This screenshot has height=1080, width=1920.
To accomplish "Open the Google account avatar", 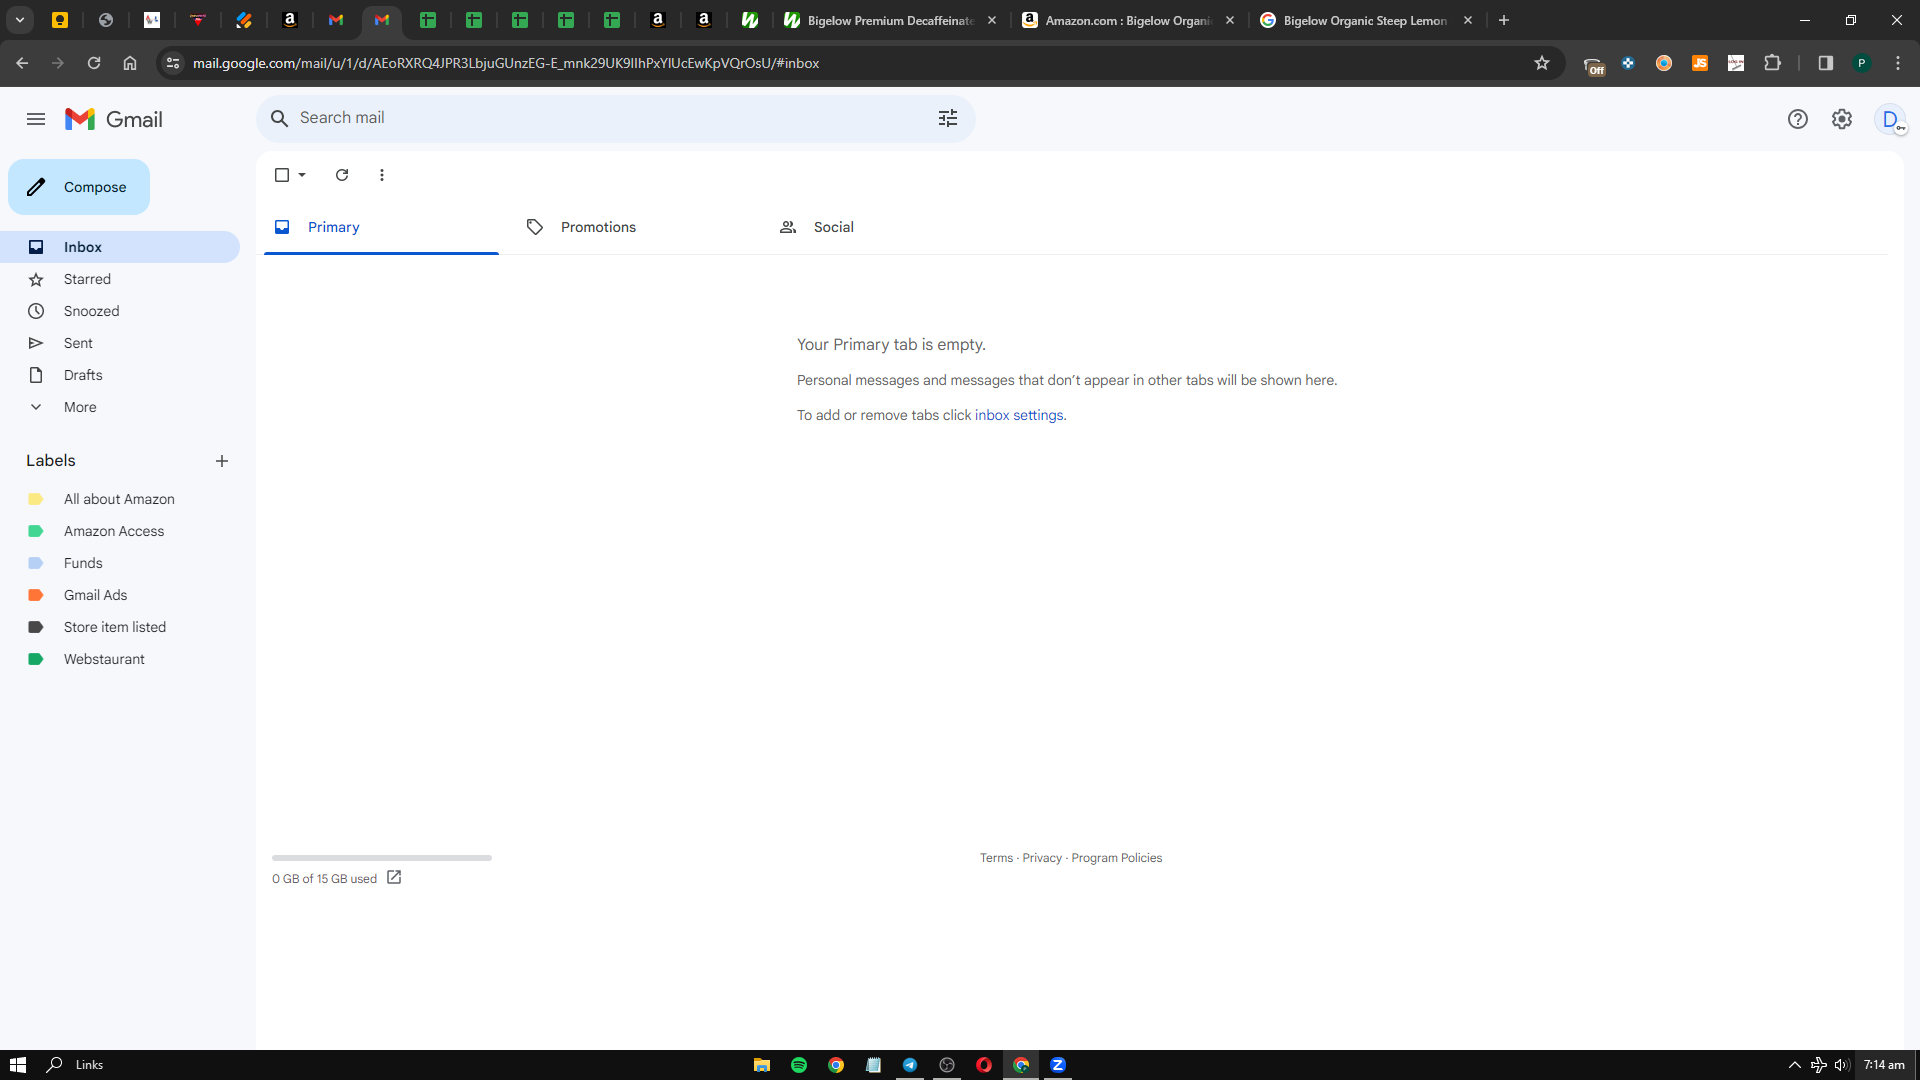I will (x=1890, y=119).
